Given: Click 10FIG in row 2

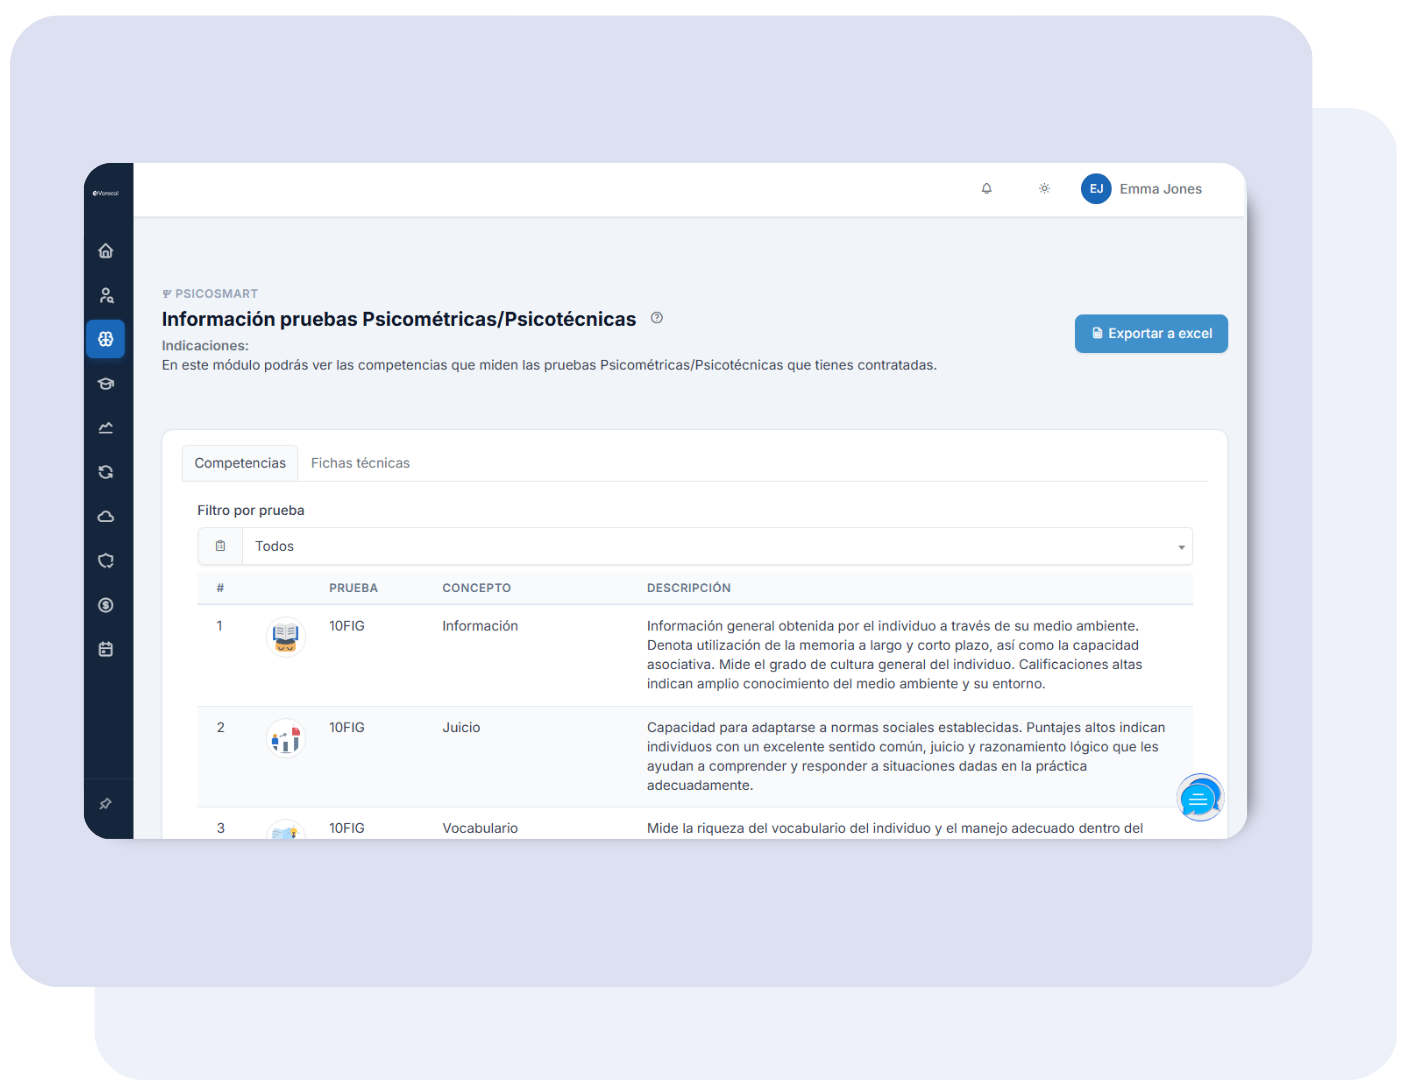Looking at the screenshot, I should [347, 727].
